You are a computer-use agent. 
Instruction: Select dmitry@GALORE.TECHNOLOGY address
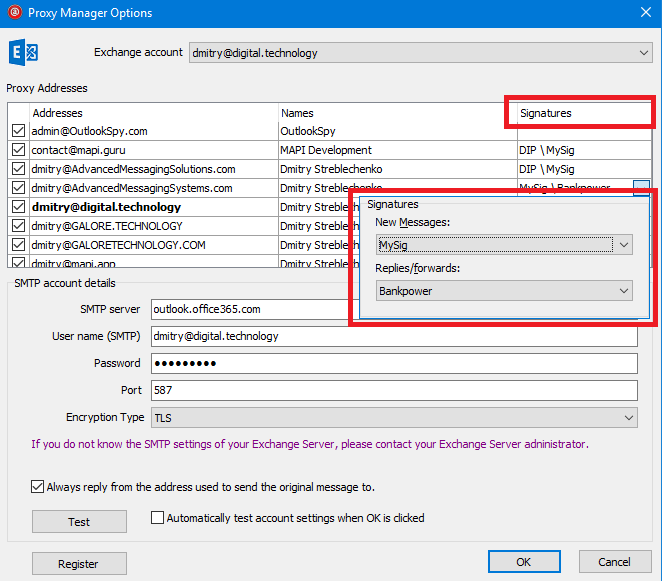click(107, 226)
